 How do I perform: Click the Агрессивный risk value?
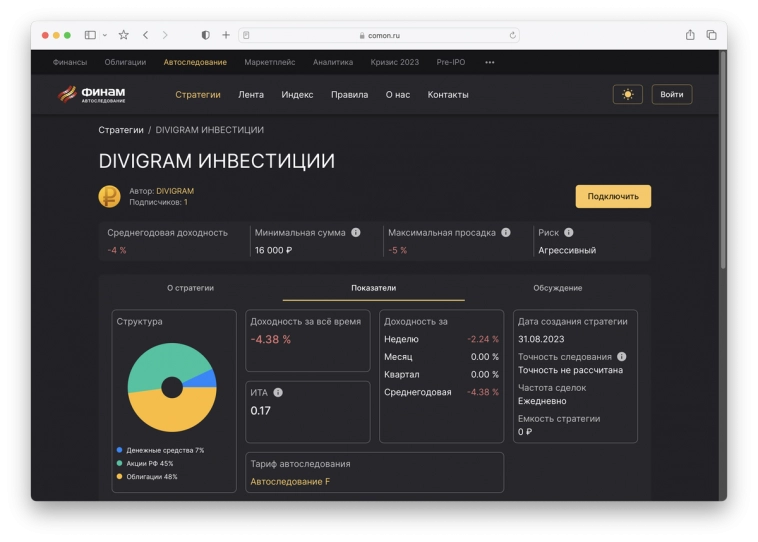coord(567,250)
